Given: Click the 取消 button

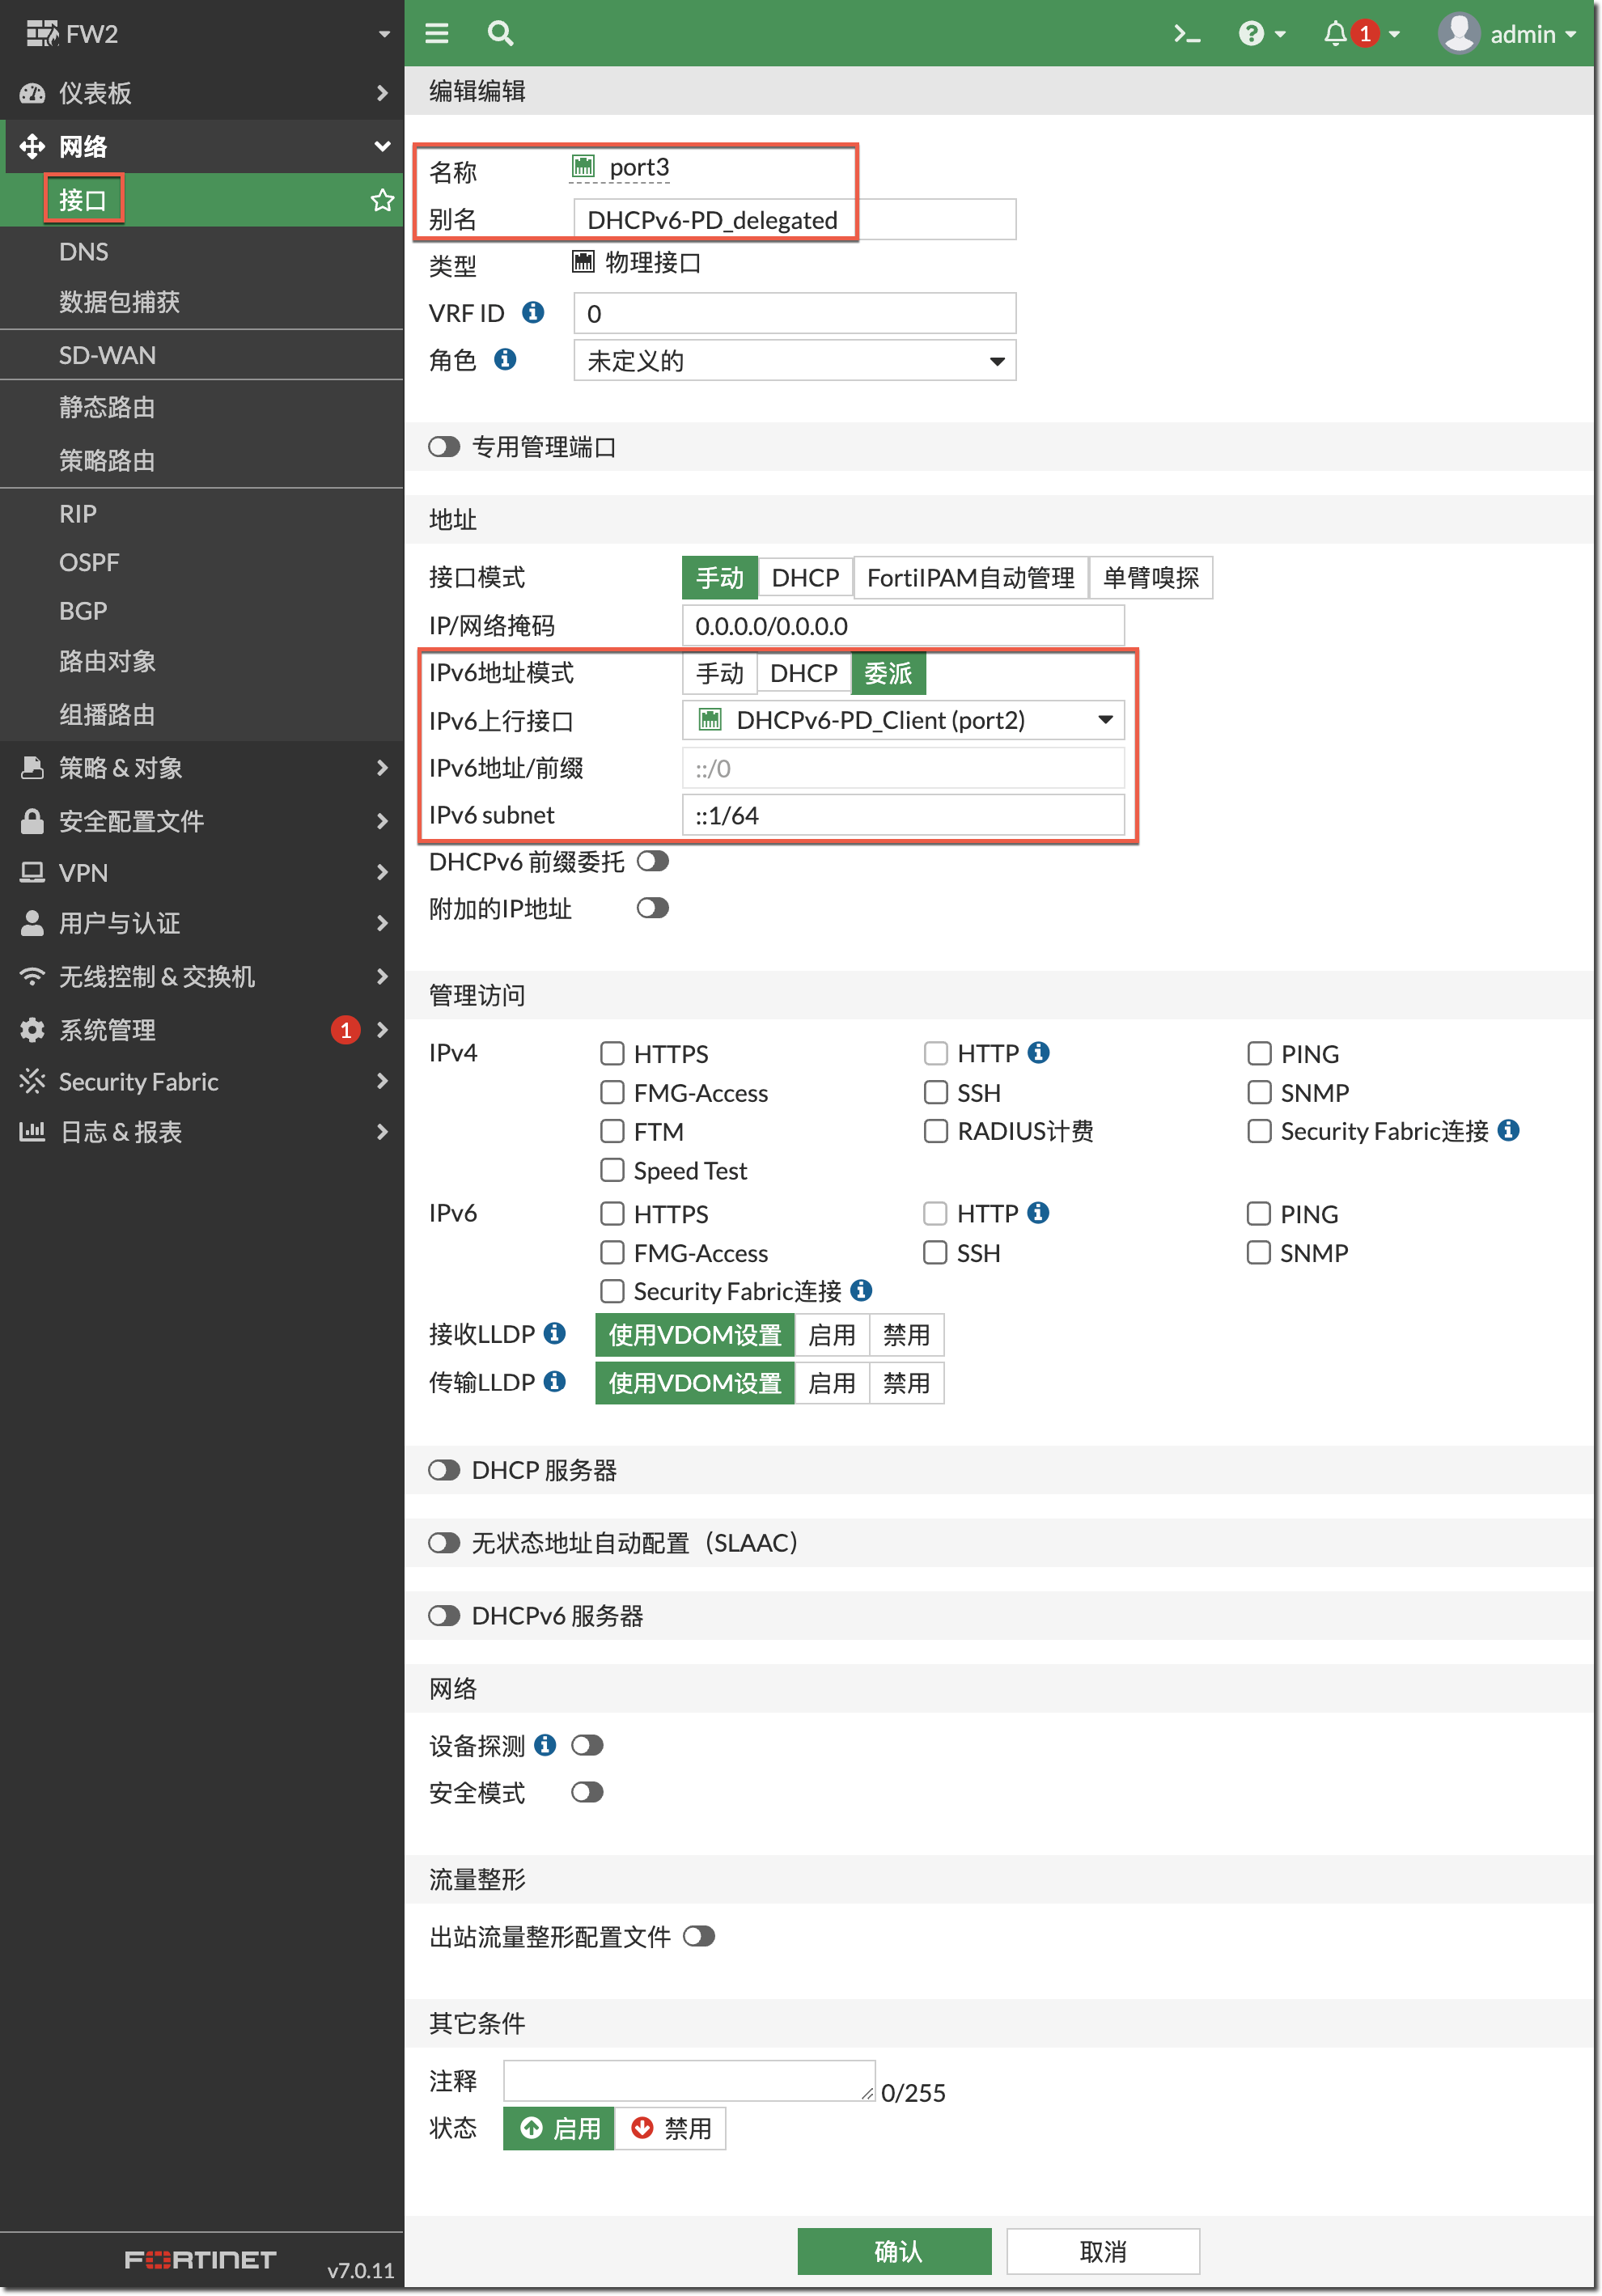Looking at the screenshot, I should point(1102,2250).
